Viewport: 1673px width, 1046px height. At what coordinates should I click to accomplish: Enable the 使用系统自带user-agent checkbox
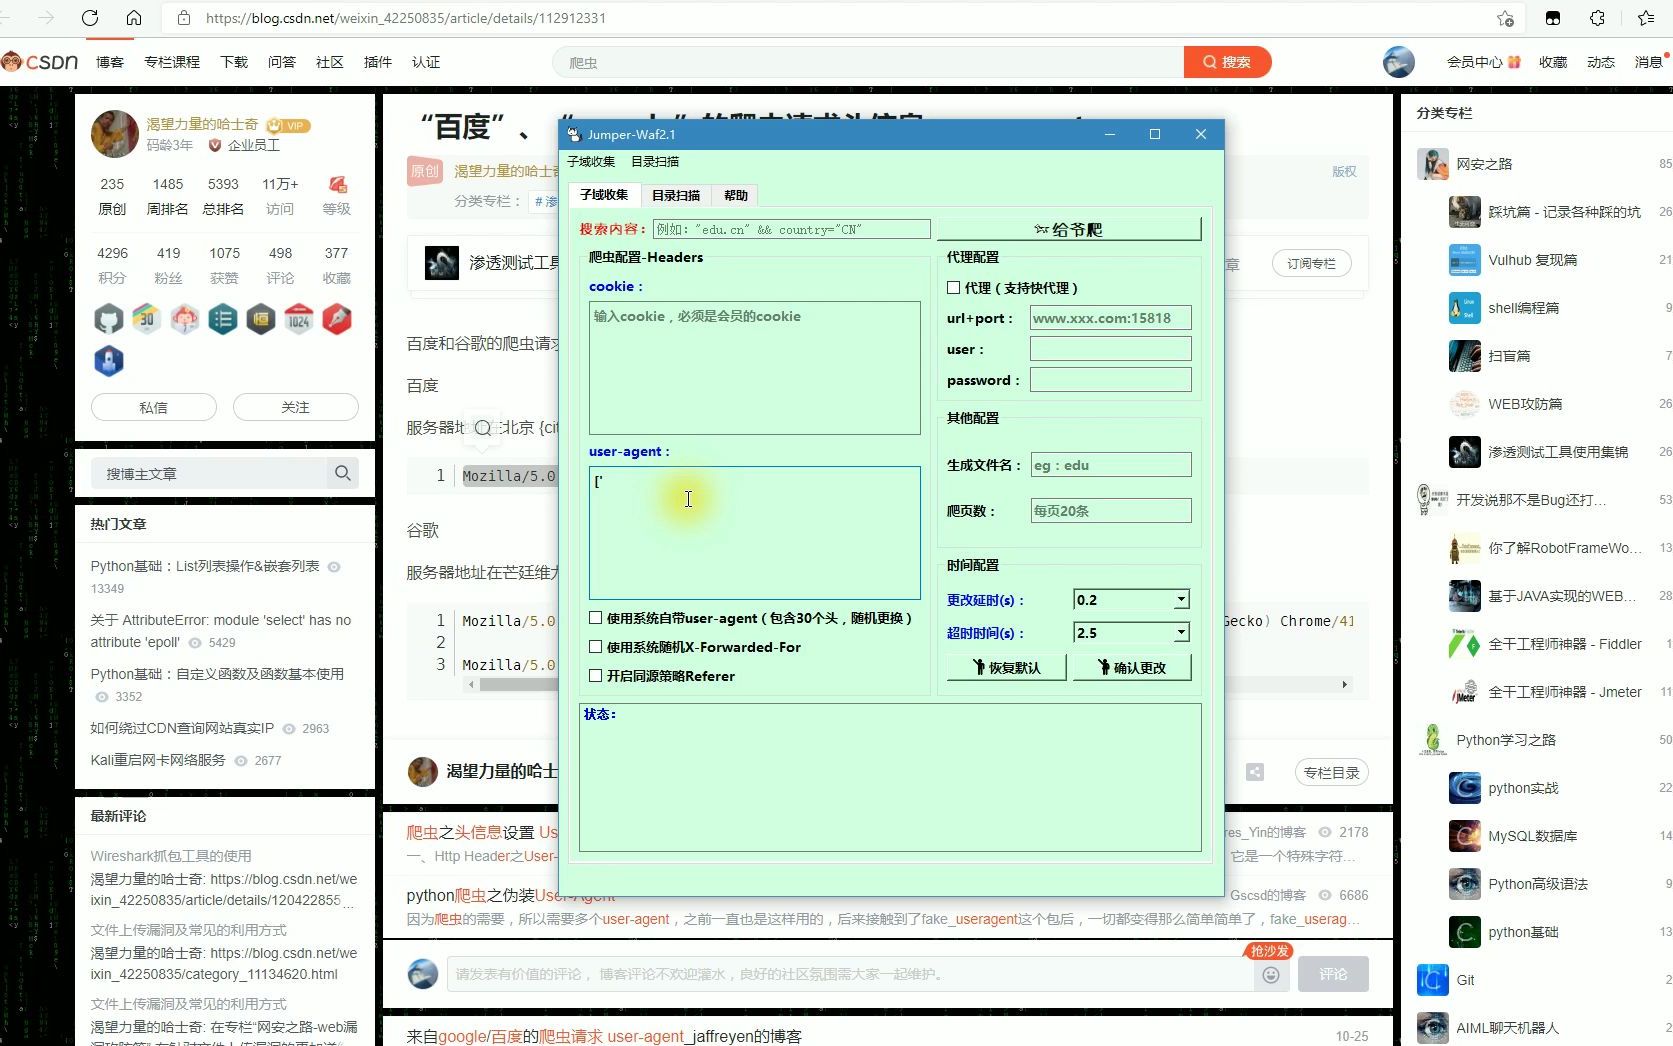pyautogui.click(x=595, y=618)
